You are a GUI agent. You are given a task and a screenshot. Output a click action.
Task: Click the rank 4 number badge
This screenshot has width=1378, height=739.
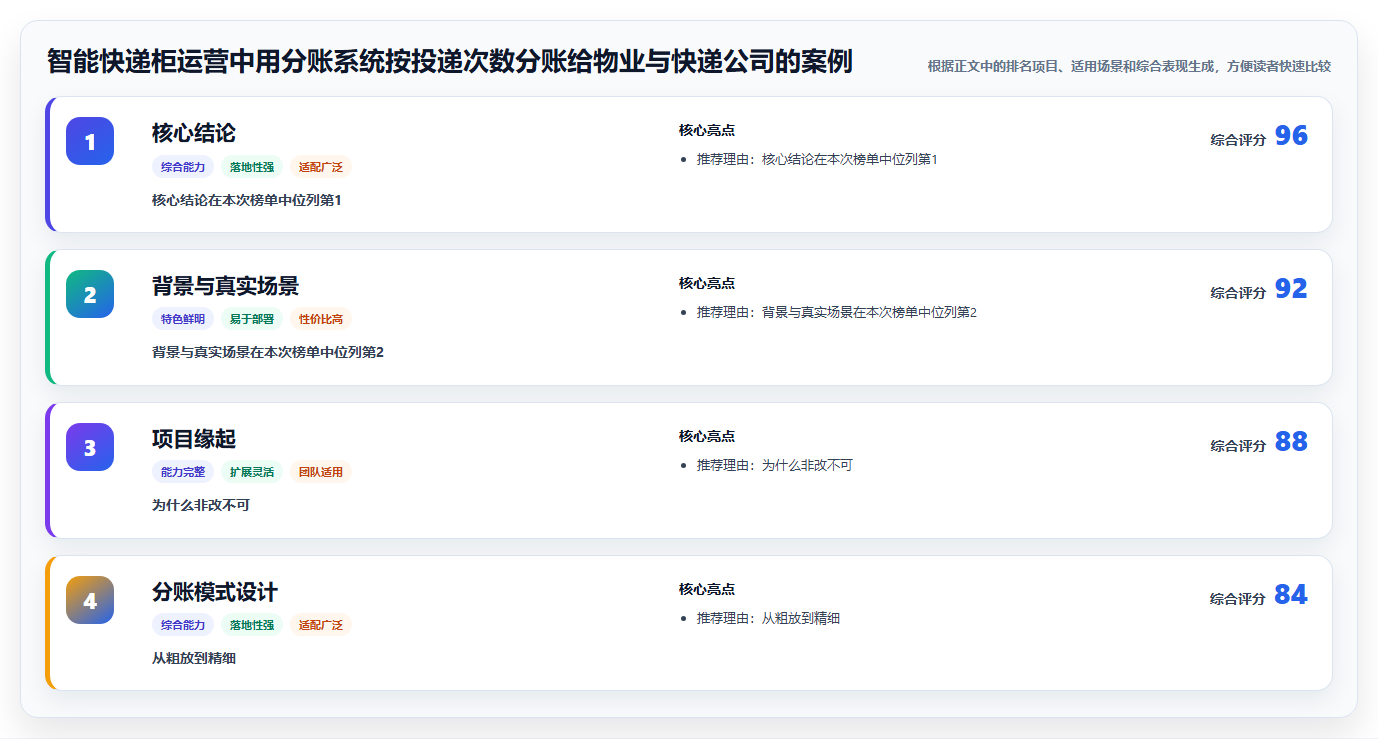click(x=90, y=600)
